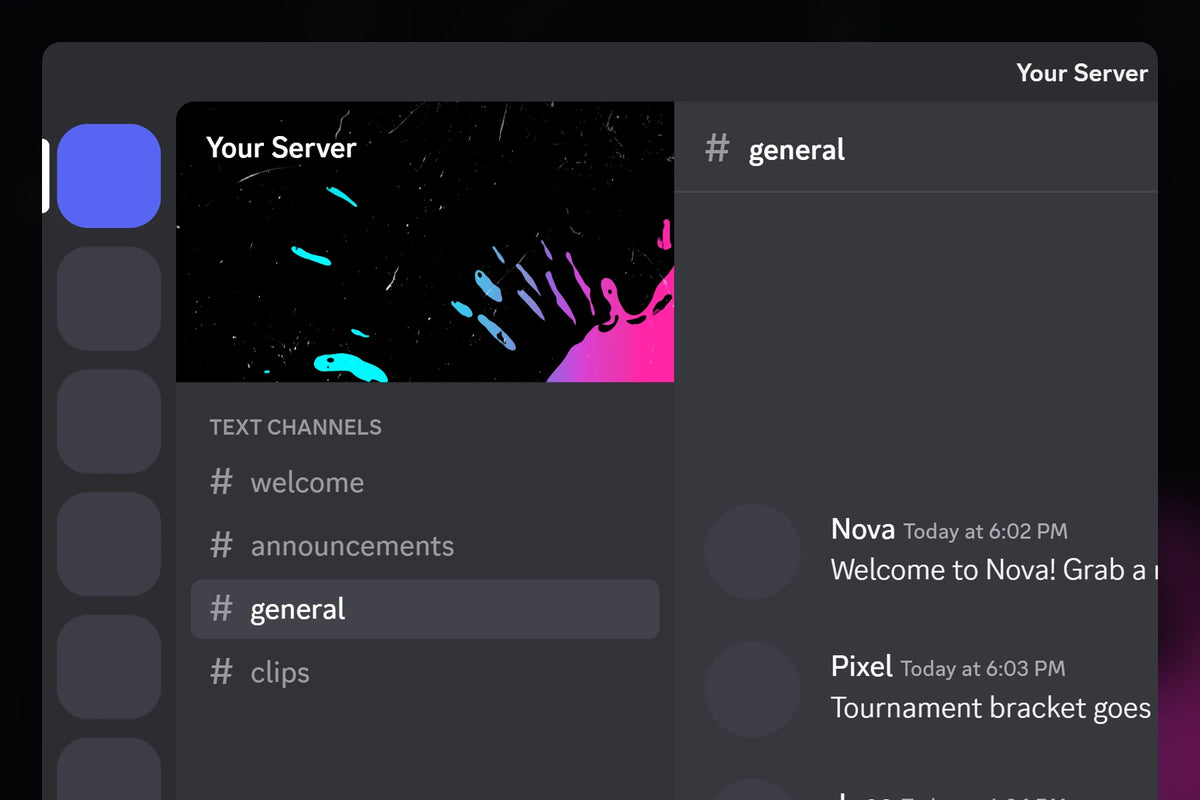Open the announcements text channel
This screenshot has height=800, width=1200.
(425, 546)
